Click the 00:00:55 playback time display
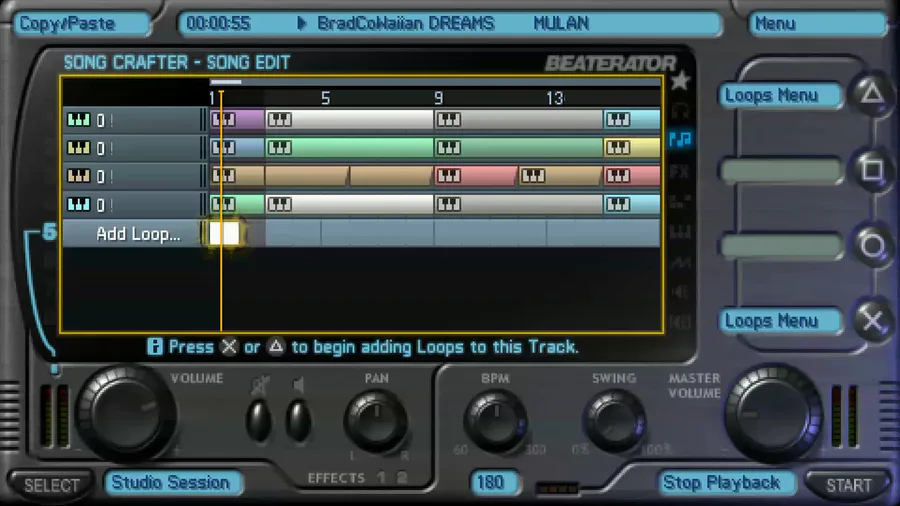The width and height of the screenshot is (900, 506). (218, 24)
